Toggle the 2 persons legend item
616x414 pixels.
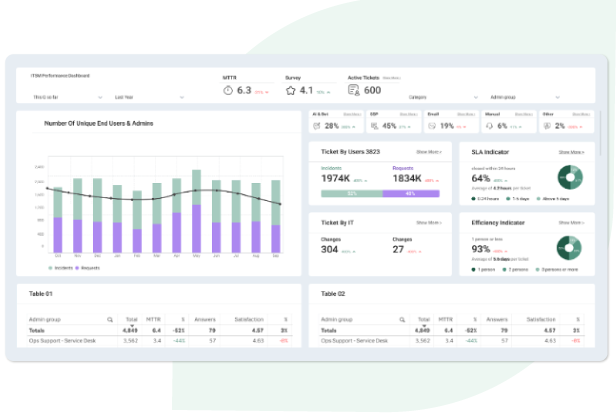click(515, 270)
